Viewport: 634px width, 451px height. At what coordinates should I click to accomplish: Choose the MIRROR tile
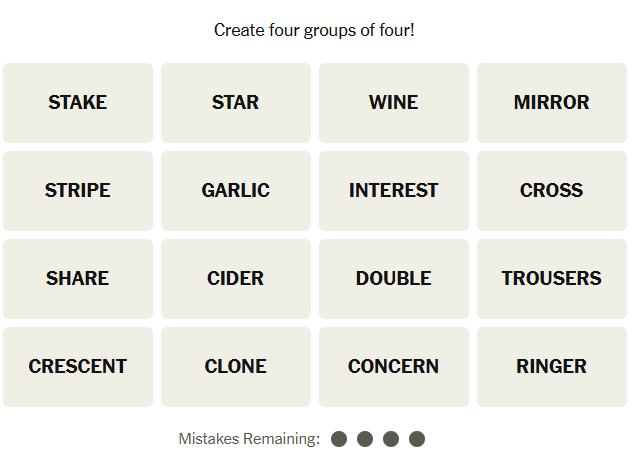click(x=552, y=103)
